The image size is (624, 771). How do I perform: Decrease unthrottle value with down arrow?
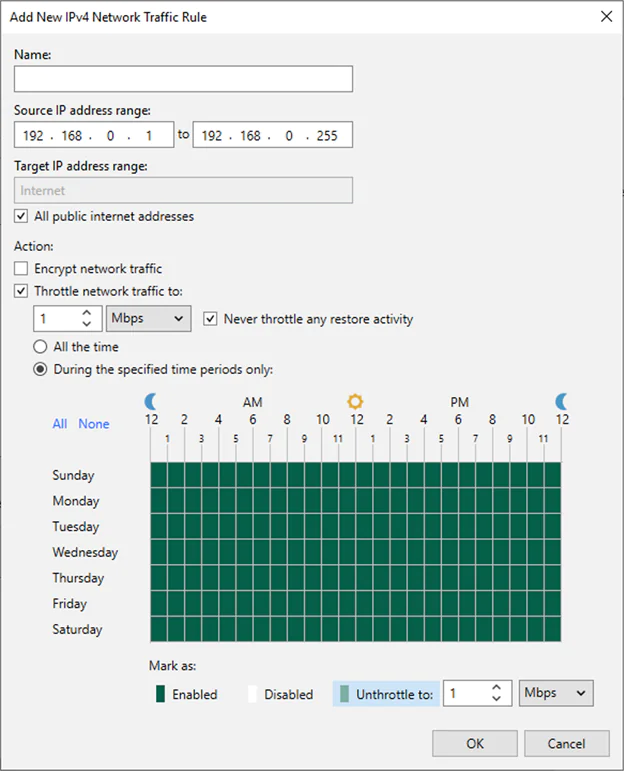(497, 700)
